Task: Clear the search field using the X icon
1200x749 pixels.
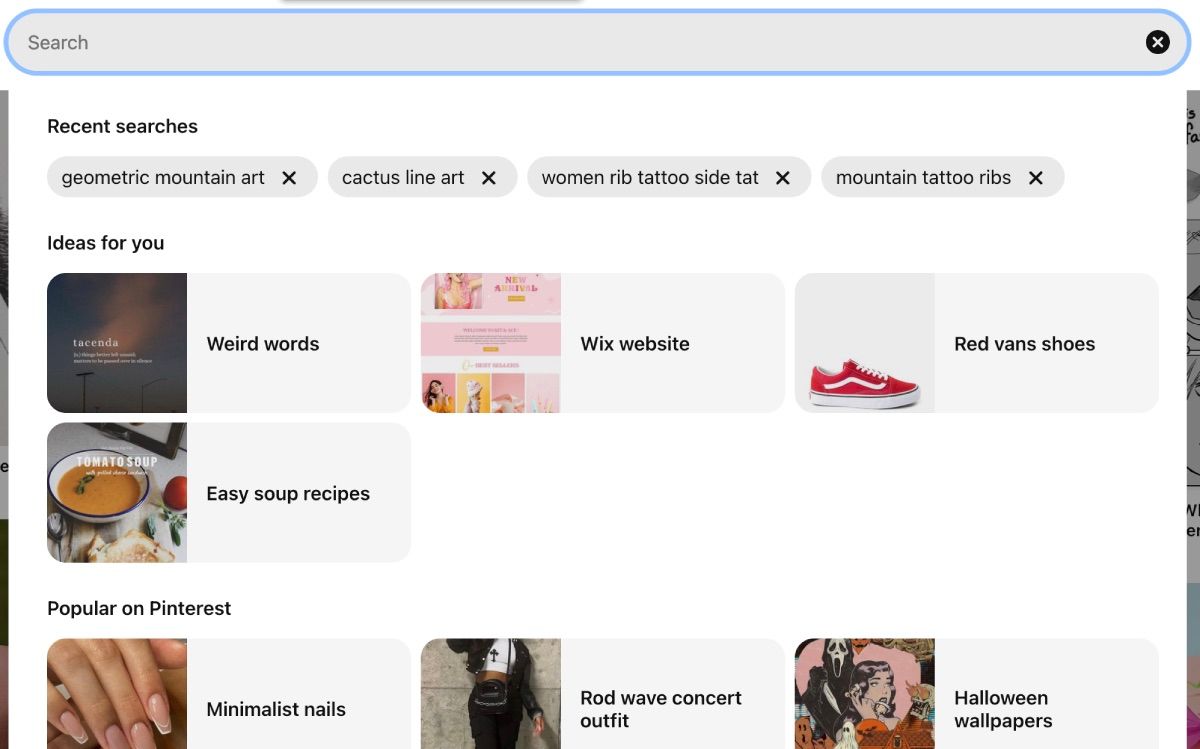Action: click(1157, 42)
